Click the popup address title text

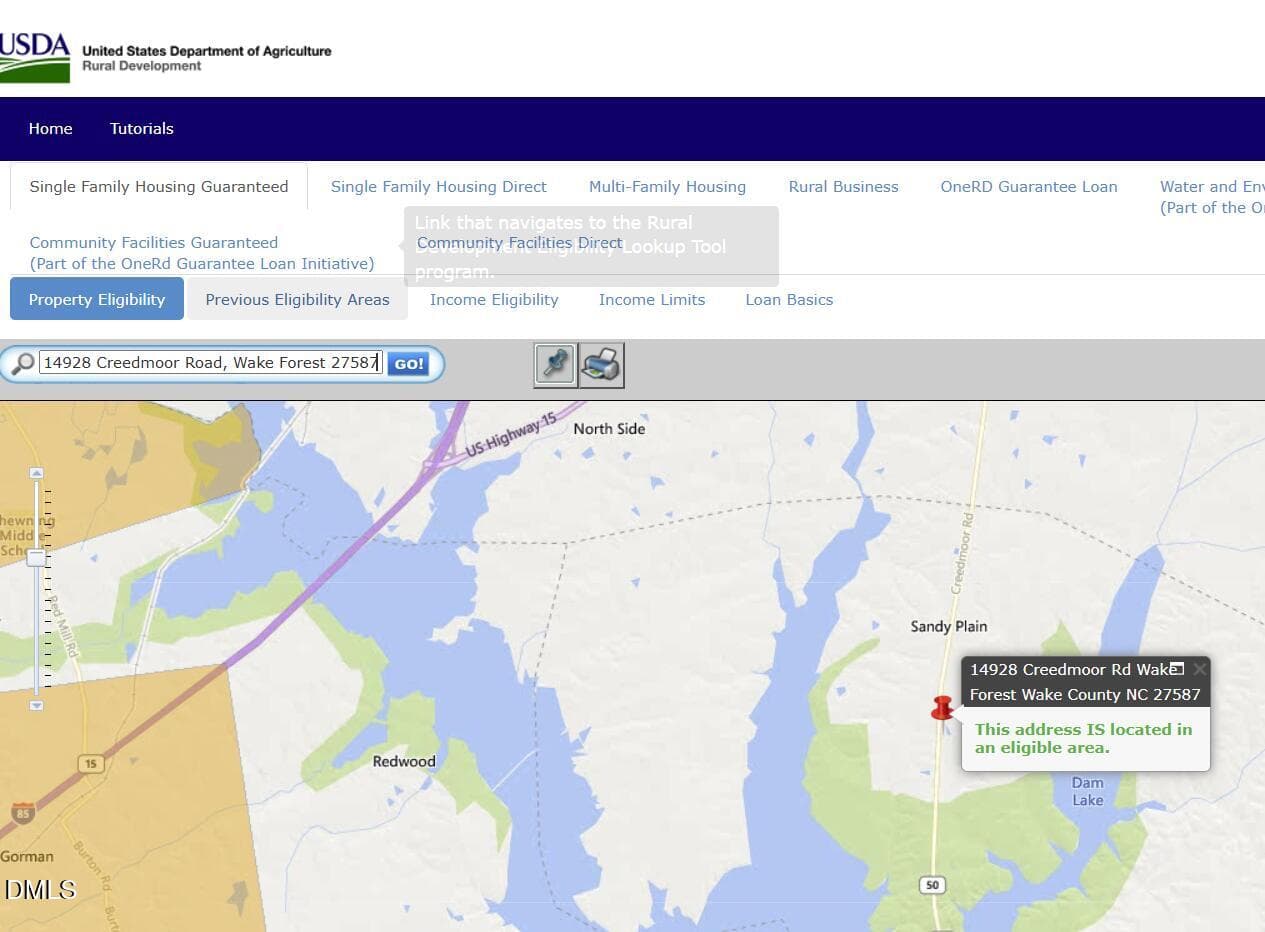[1085, 682]
